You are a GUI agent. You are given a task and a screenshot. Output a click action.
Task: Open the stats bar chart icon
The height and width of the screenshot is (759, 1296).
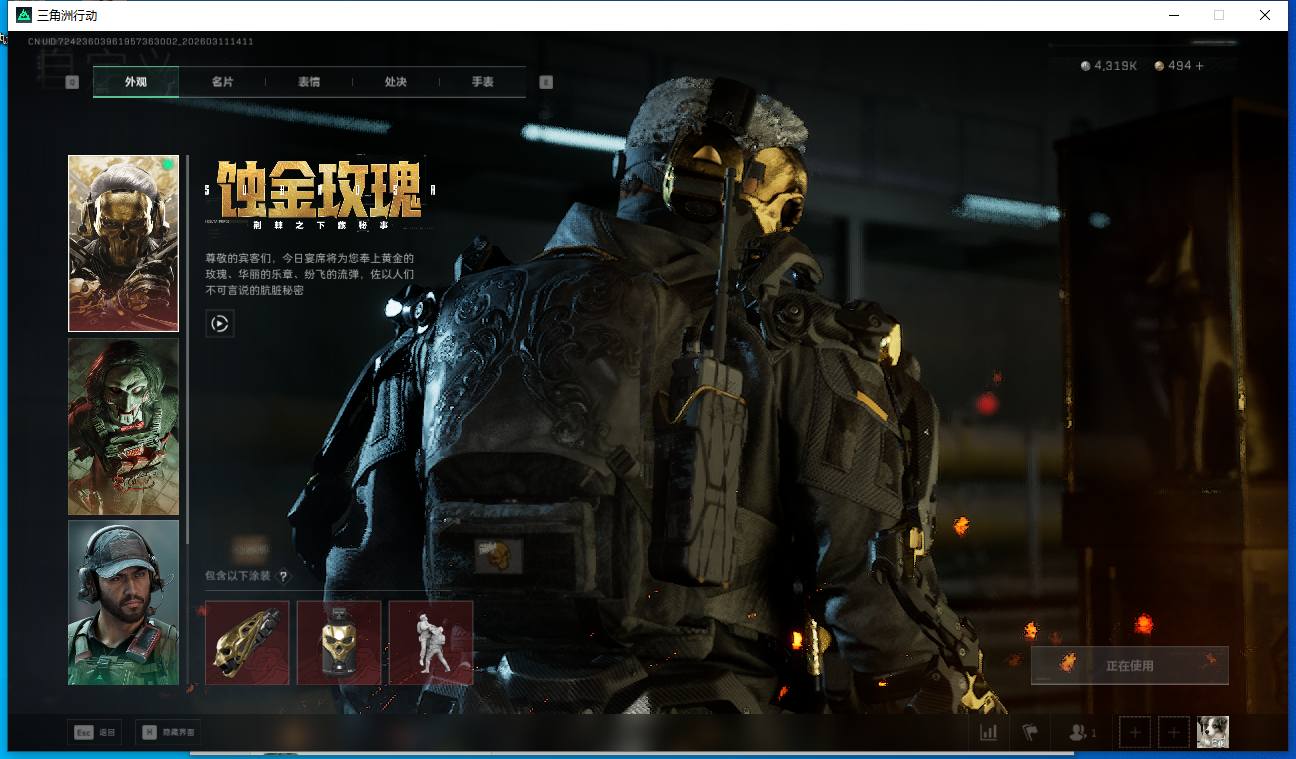click(988, 733)
